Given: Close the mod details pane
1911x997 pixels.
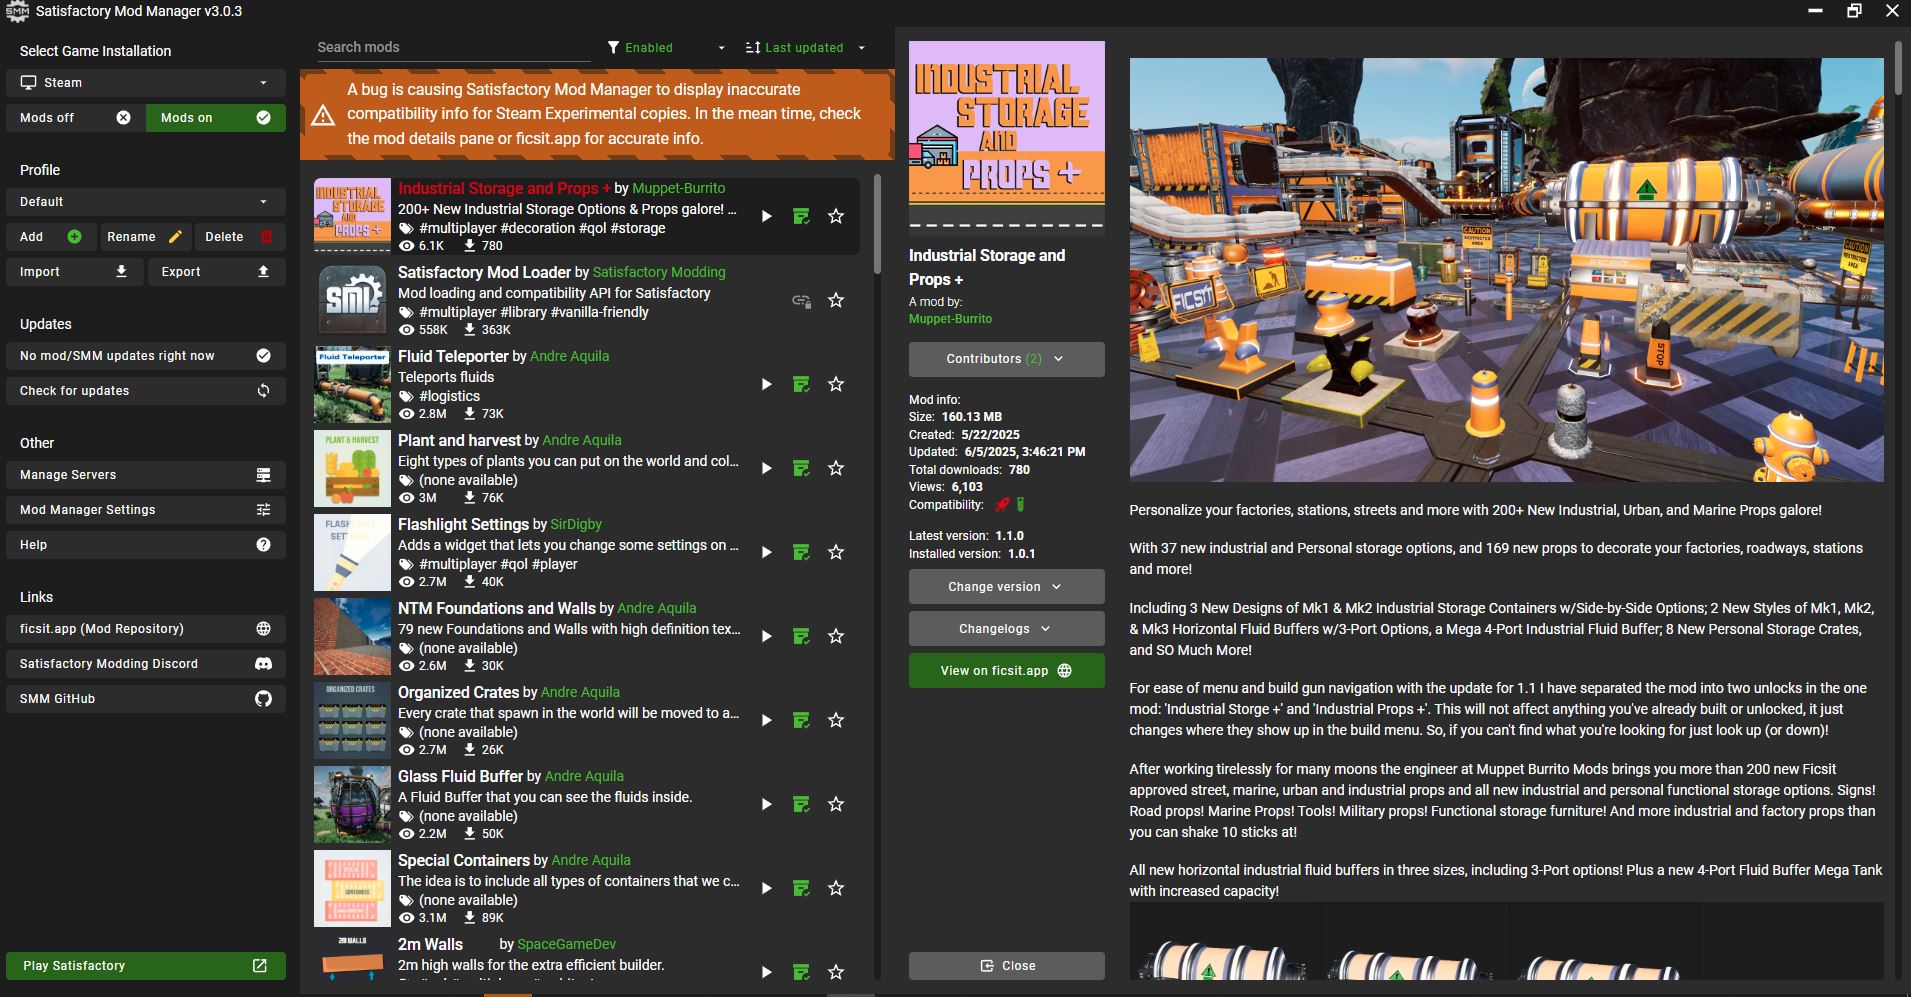Looking at the screenshot, I should [x=1006, y=966].
